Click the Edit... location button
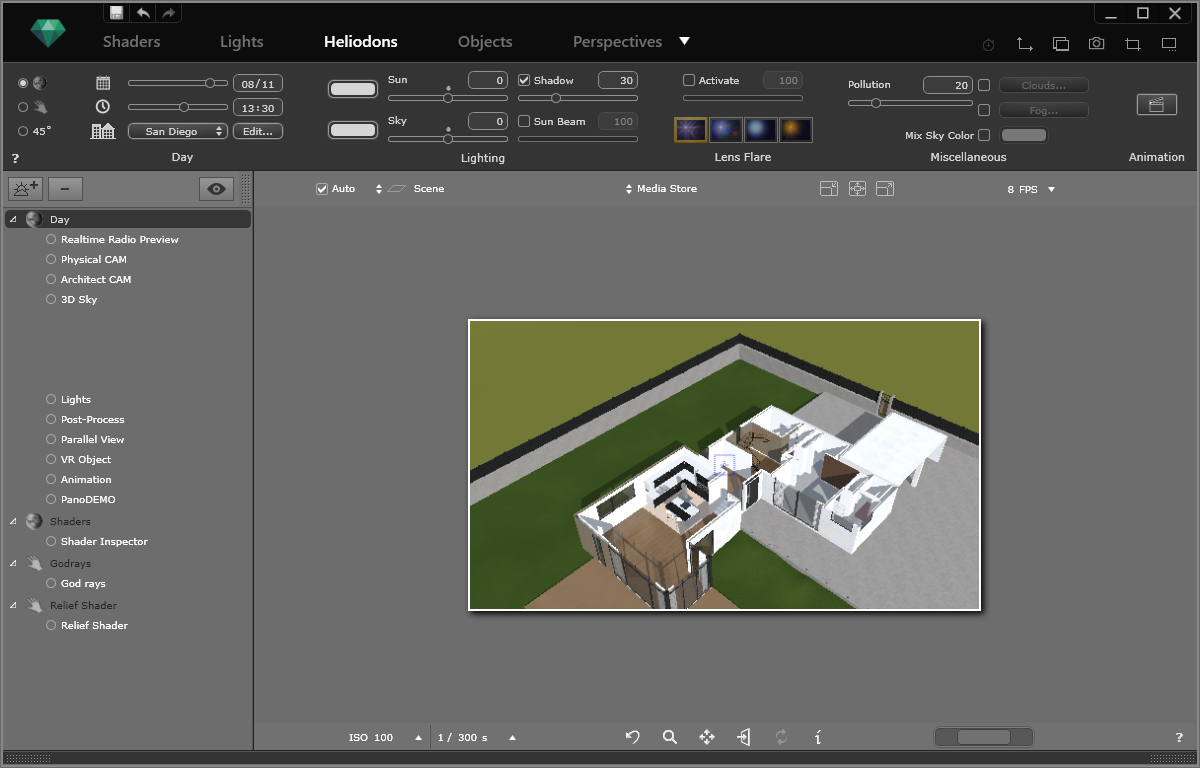Image resolution: width=1200 pixels, height=768 pixels. click(x=258, y=131)
